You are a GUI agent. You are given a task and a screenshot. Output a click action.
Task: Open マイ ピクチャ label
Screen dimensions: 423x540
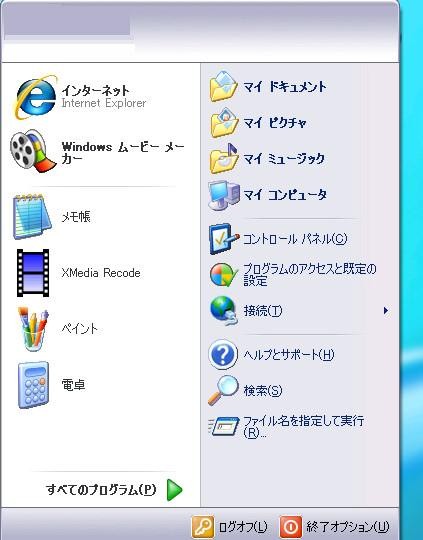[275, 123]
